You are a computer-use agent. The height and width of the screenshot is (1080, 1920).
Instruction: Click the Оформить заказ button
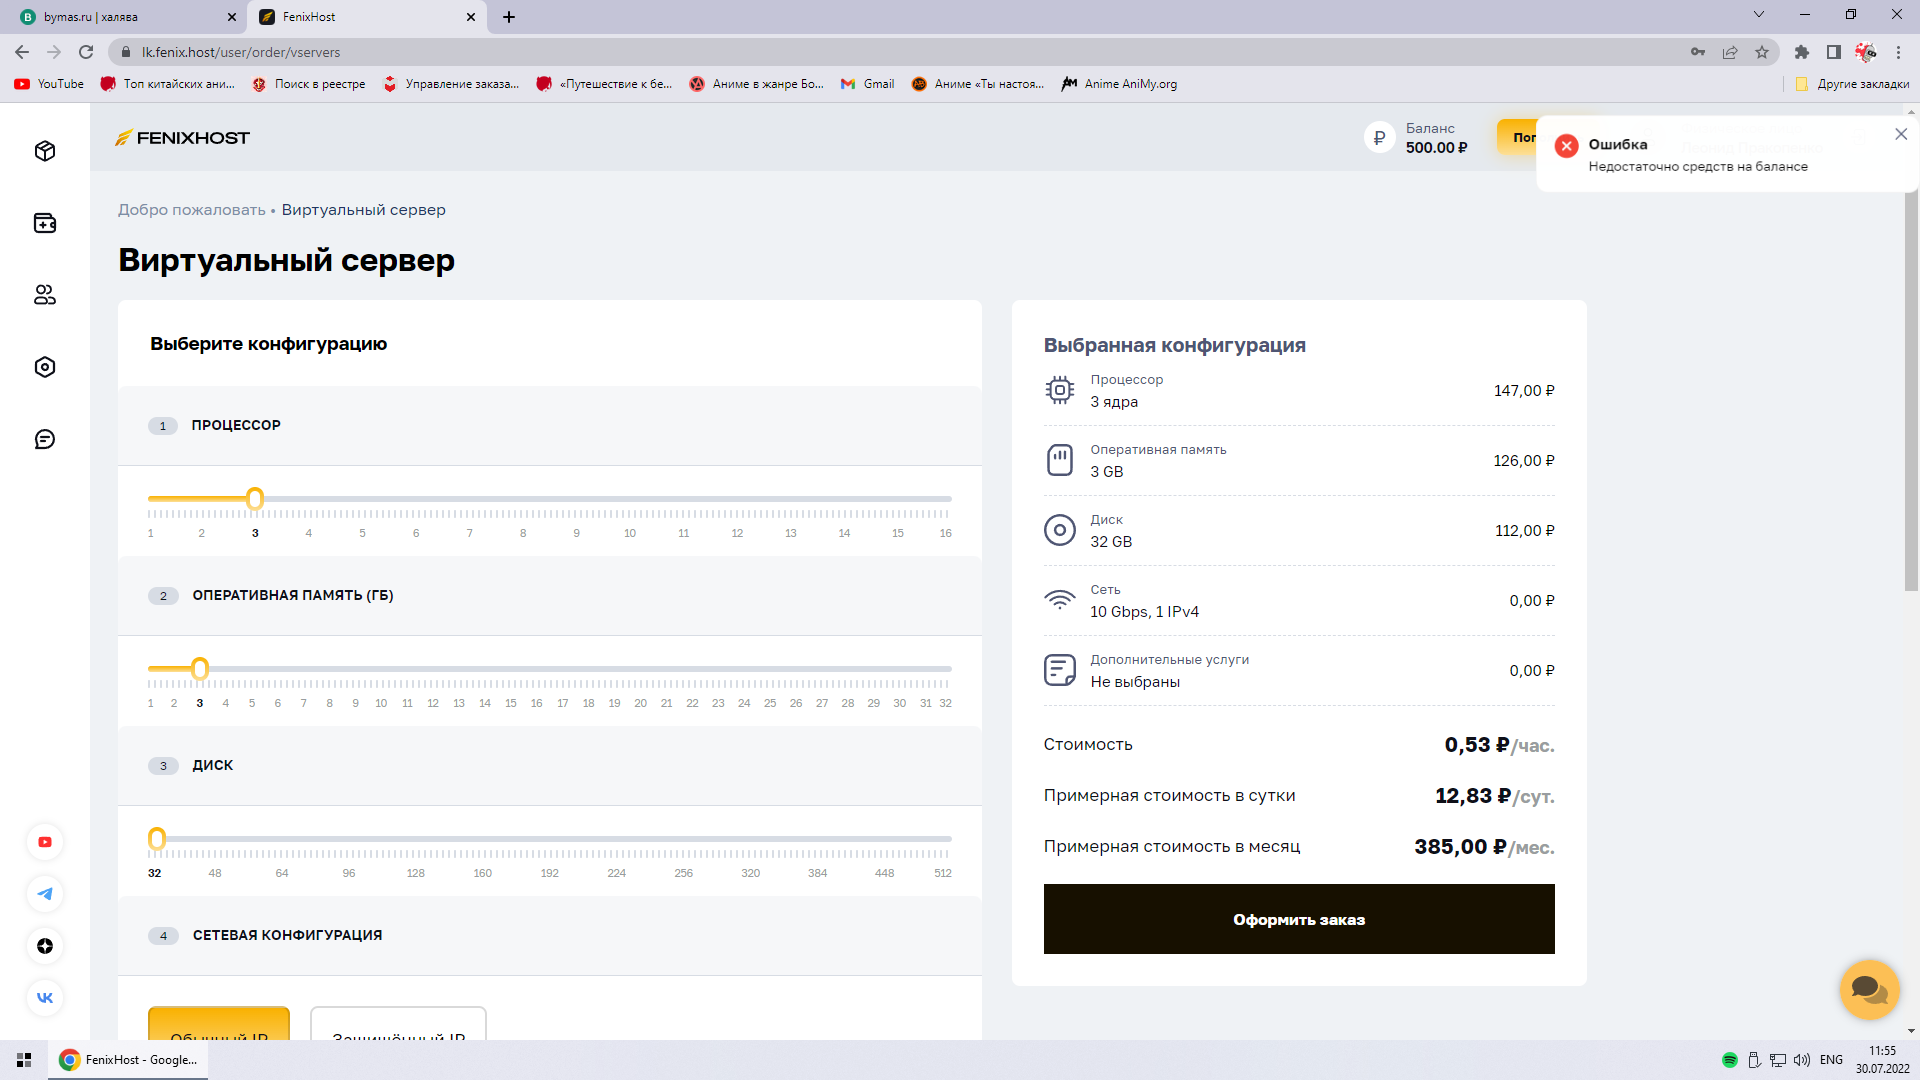point(1298,919)
